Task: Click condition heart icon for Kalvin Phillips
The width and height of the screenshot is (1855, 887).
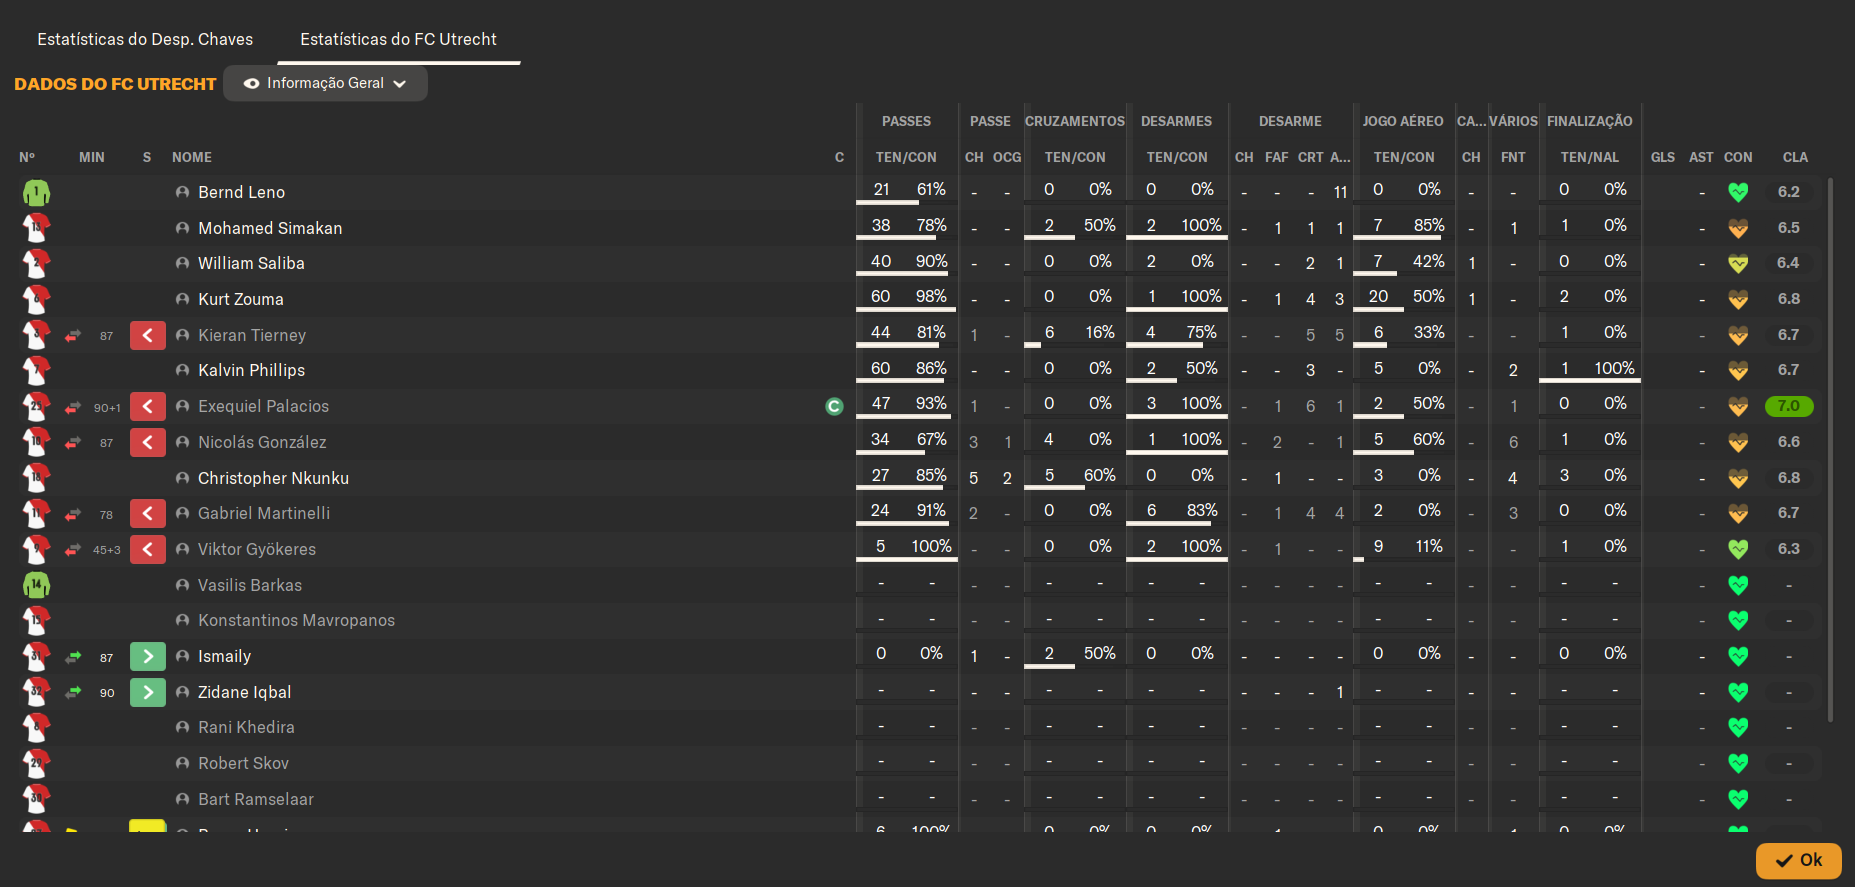Action: (1738, 370)
